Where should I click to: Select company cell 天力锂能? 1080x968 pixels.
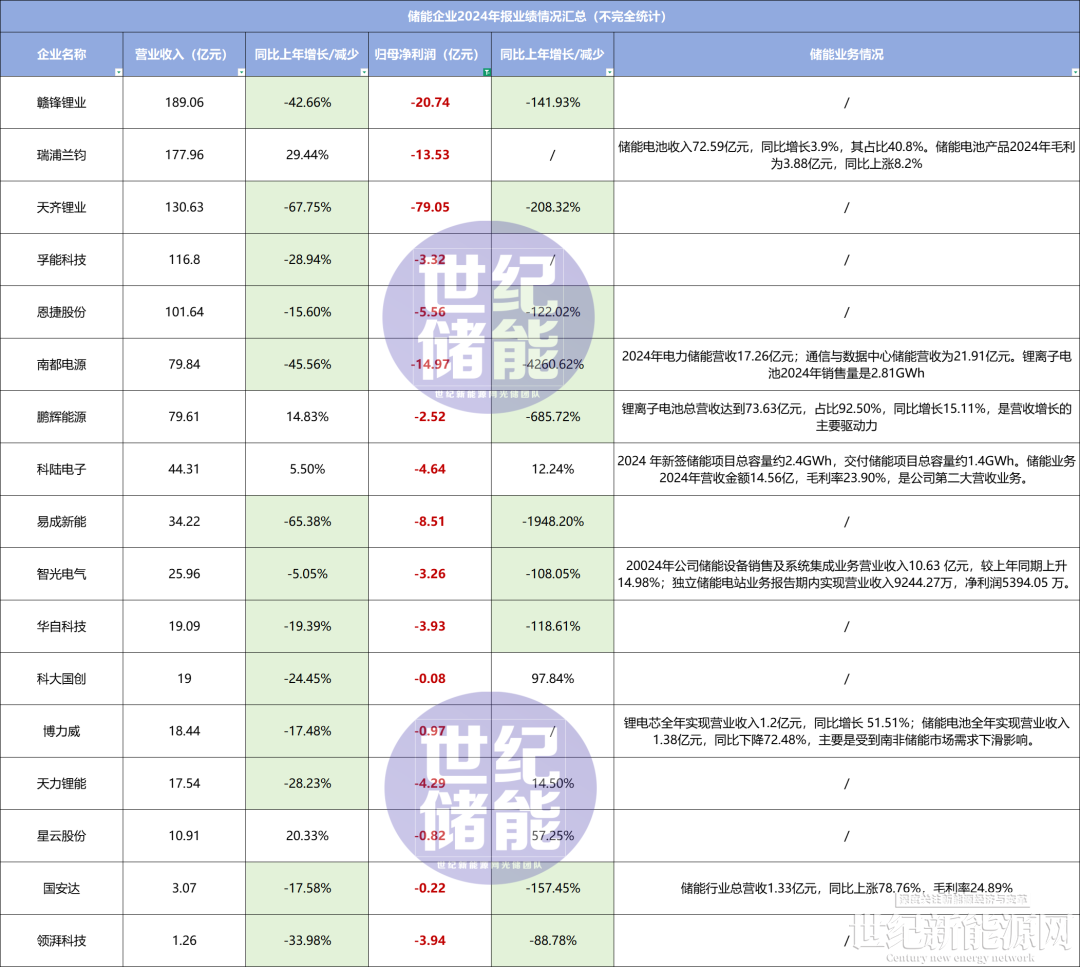point(61,783)
